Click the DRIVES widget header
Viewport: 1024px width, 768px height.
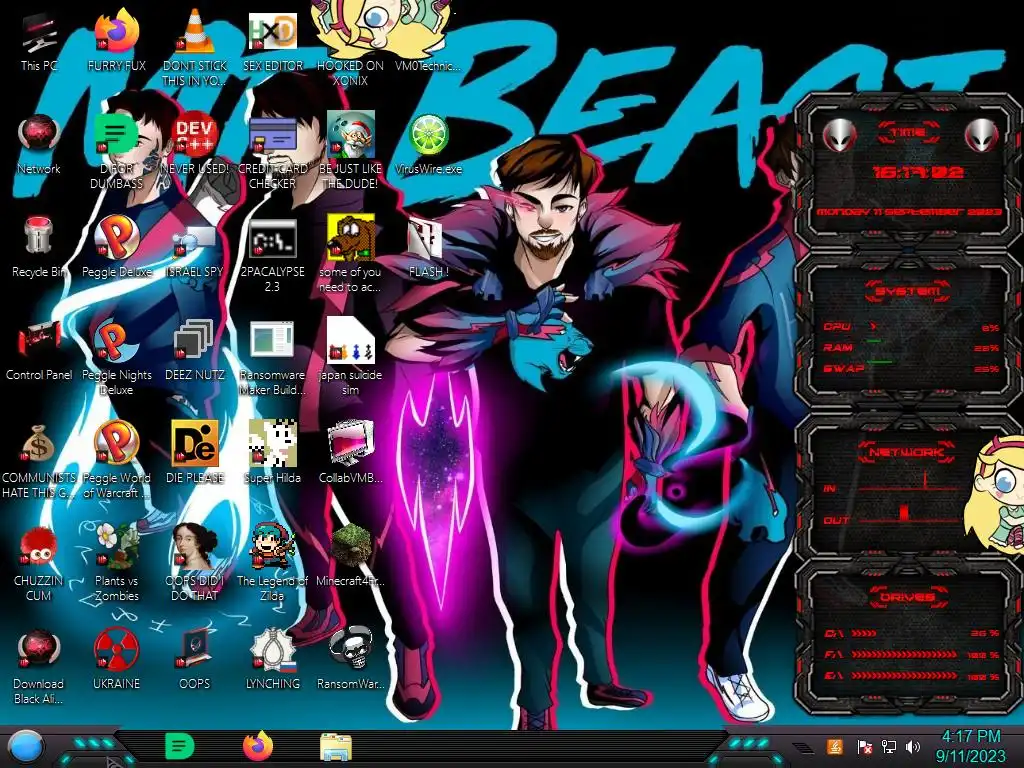point(906,597)
